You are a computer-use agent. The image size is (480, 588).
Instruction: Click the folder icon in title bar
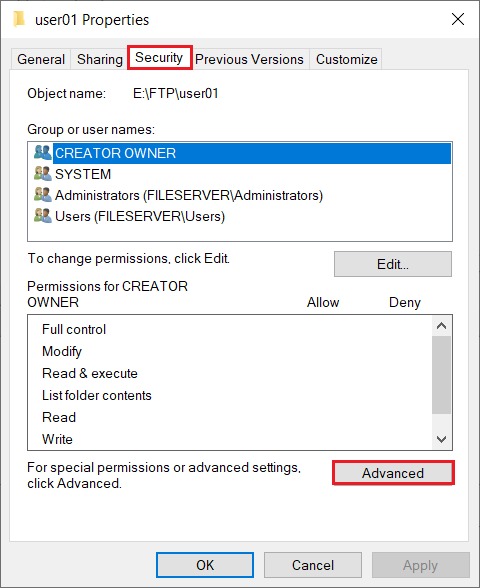coord(19,19)
